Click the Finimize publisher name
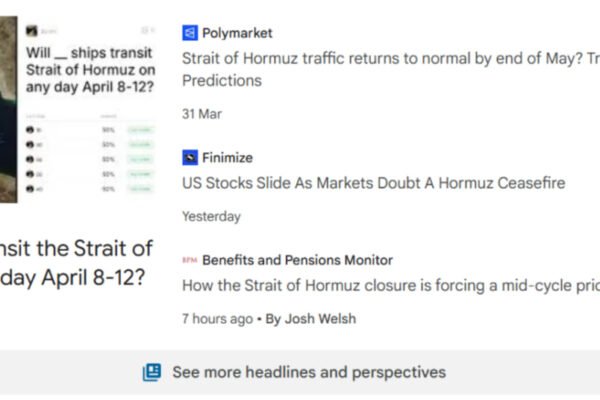 [x=227, y=157]
